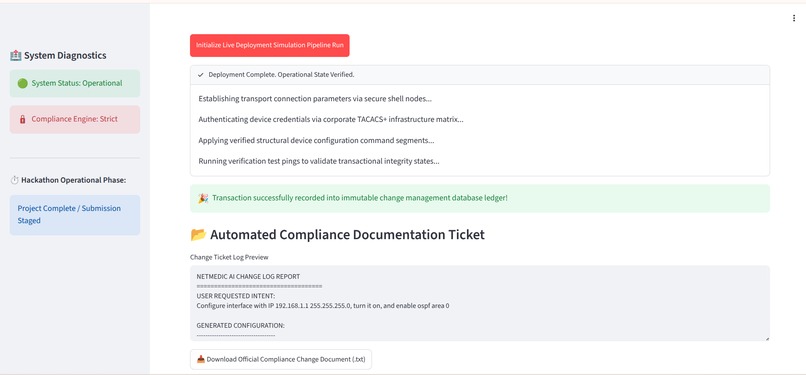806x375 pixels.
Task: Click 'Running verification test pings' log line
Action: click(x=319, y=161)
